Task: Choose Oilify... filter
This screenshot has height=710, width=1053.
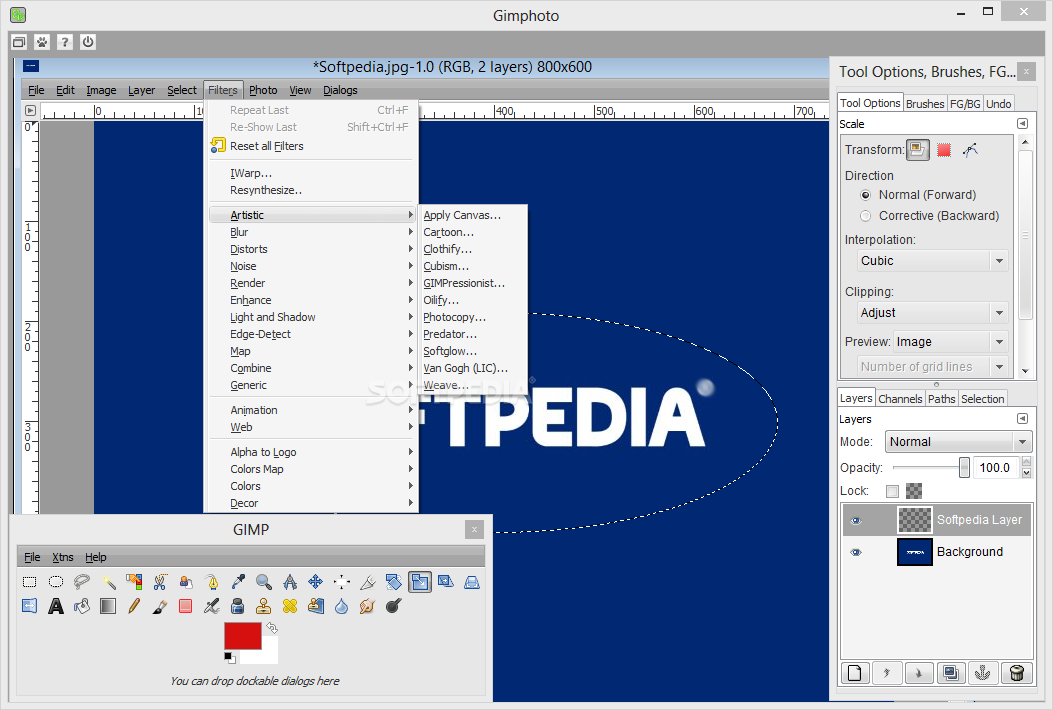Action: (473, 300)
